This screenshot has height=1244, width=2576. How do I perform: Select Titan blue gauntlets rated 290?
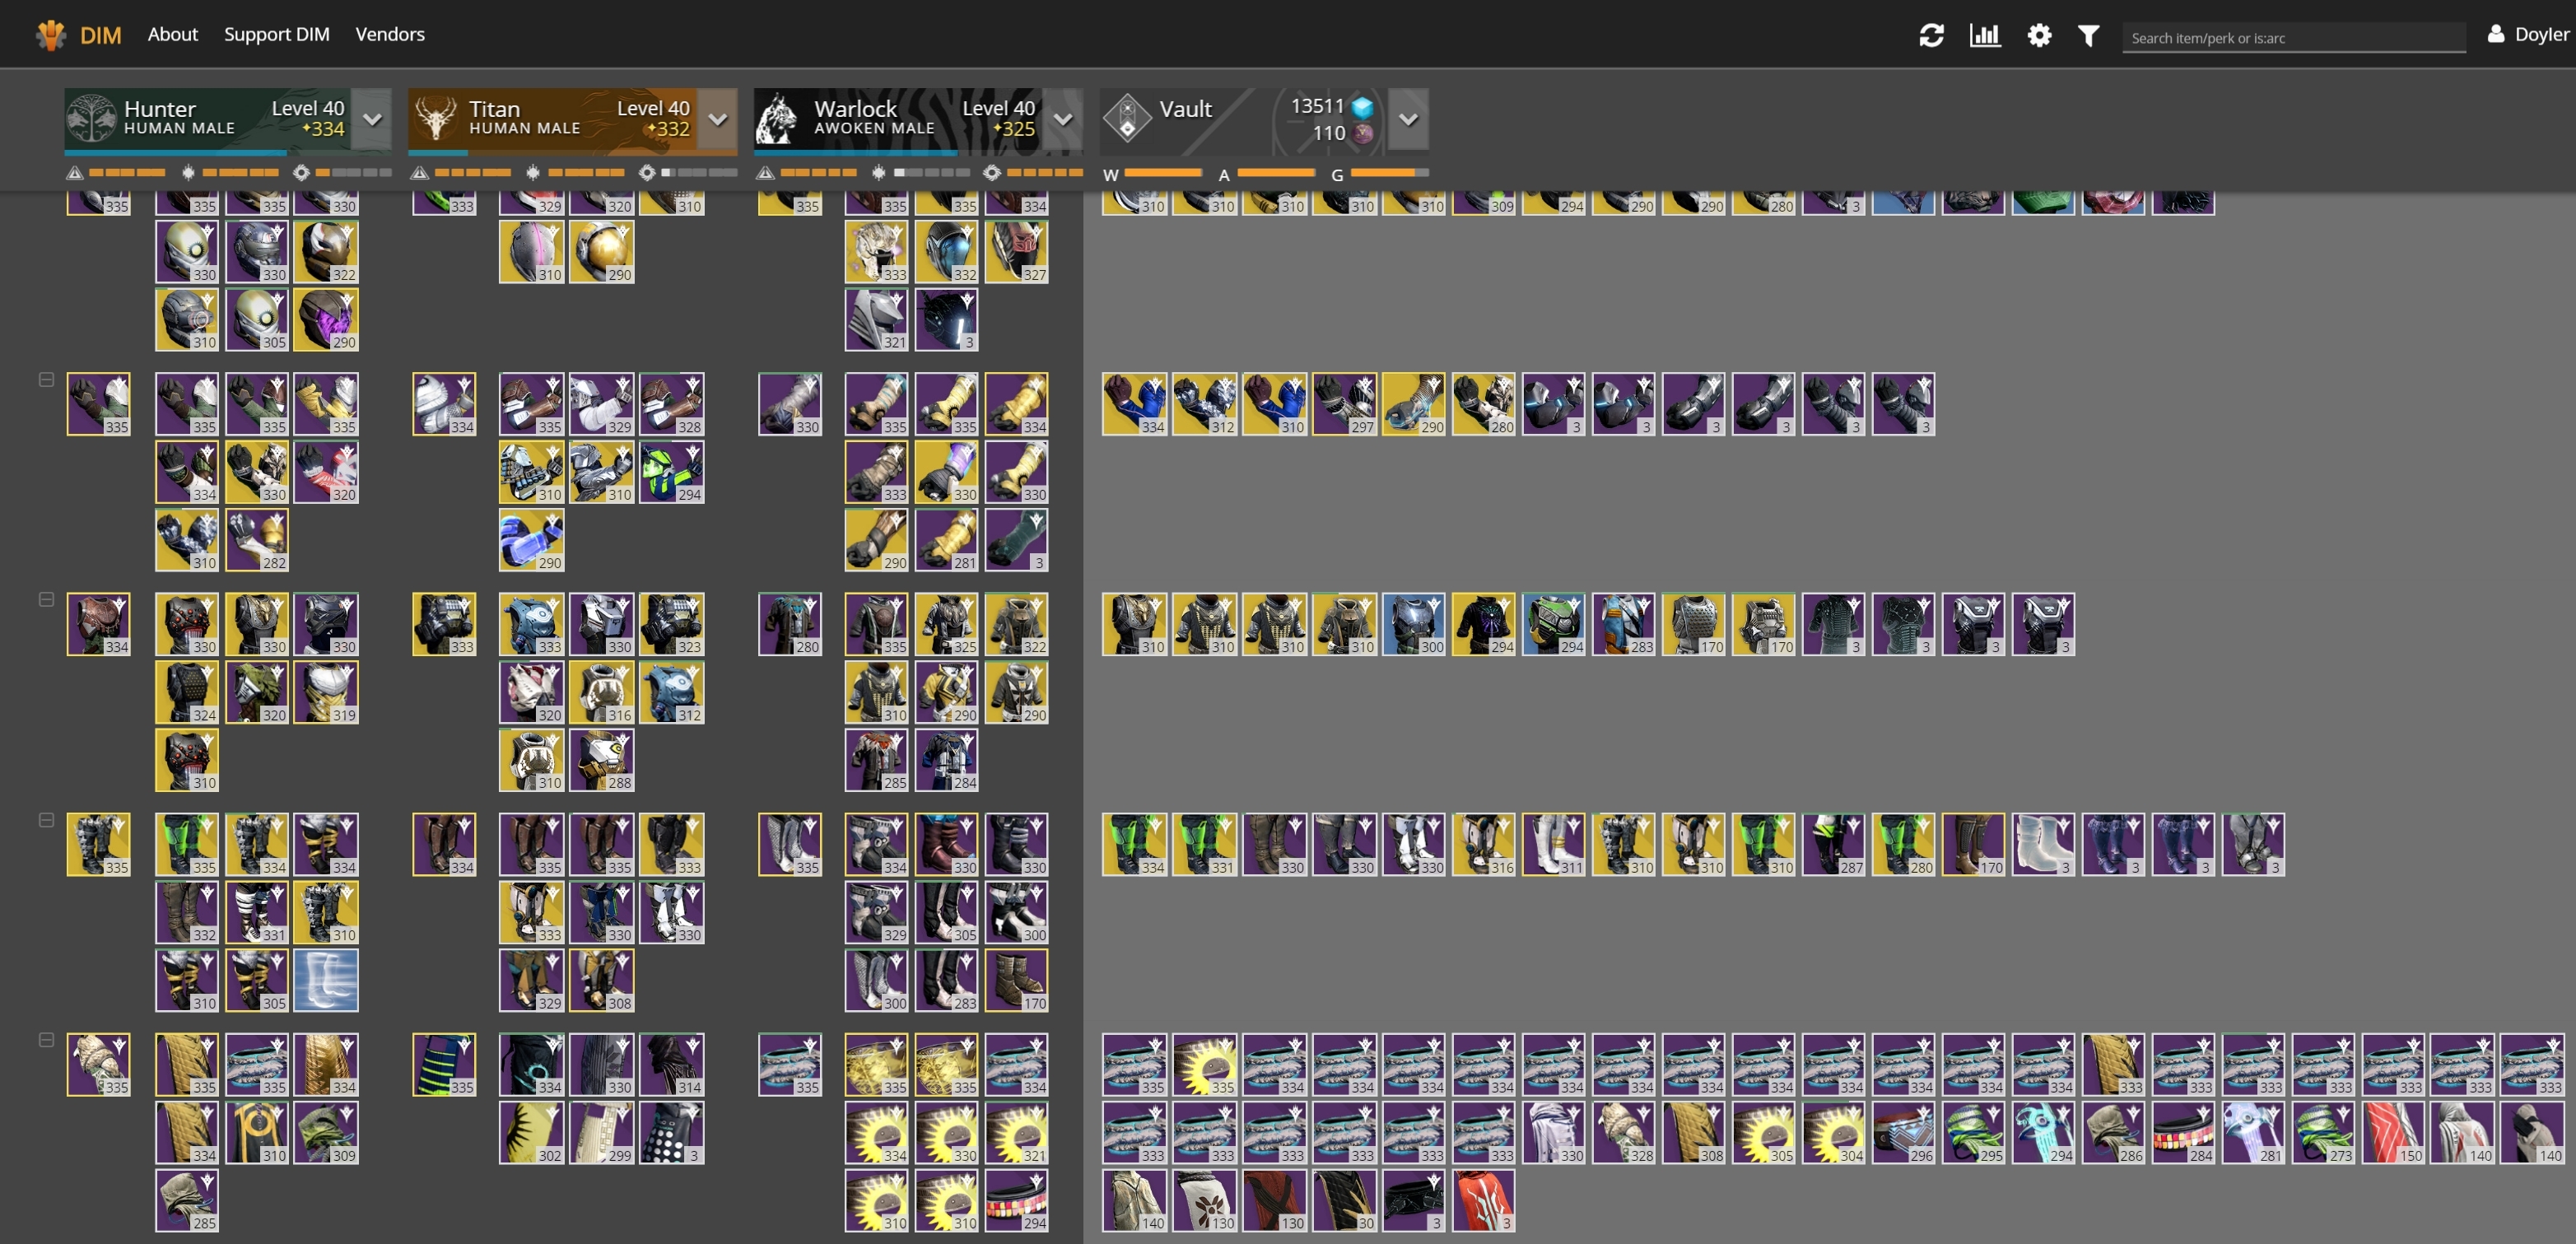coord(531,540)
